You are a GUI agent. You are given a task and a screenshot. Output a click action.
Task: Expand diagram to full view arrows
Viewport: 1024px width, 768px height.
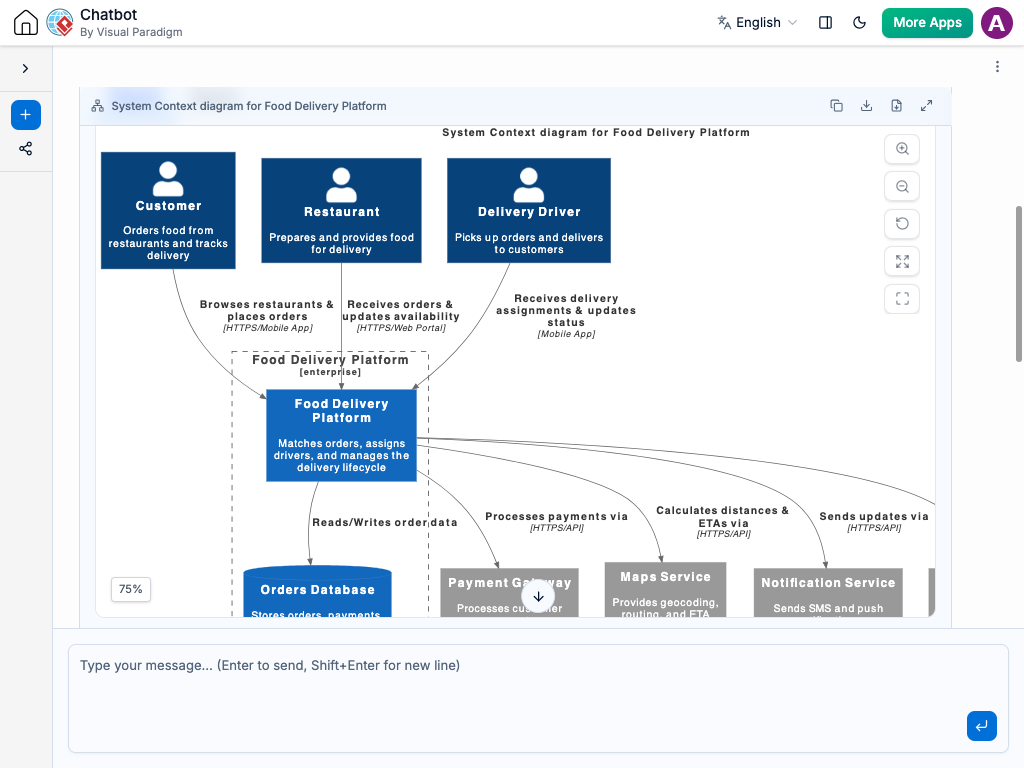pyautogui.click(x=927, y=106)
